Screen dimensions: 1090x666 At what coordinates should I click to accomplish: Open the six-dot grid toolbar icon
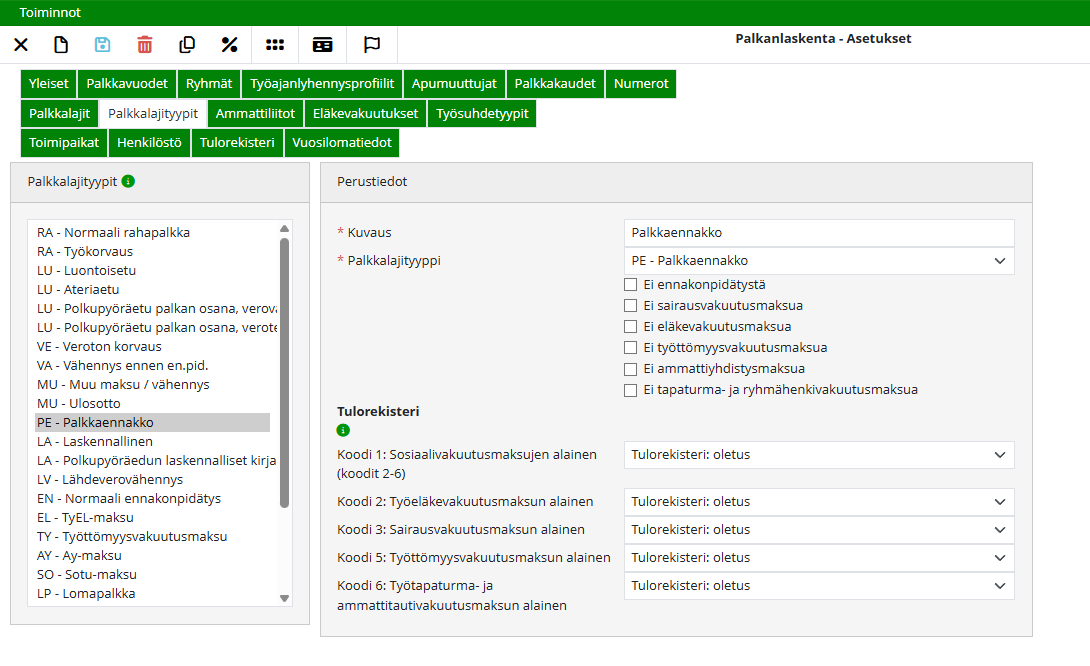point(274,44)
